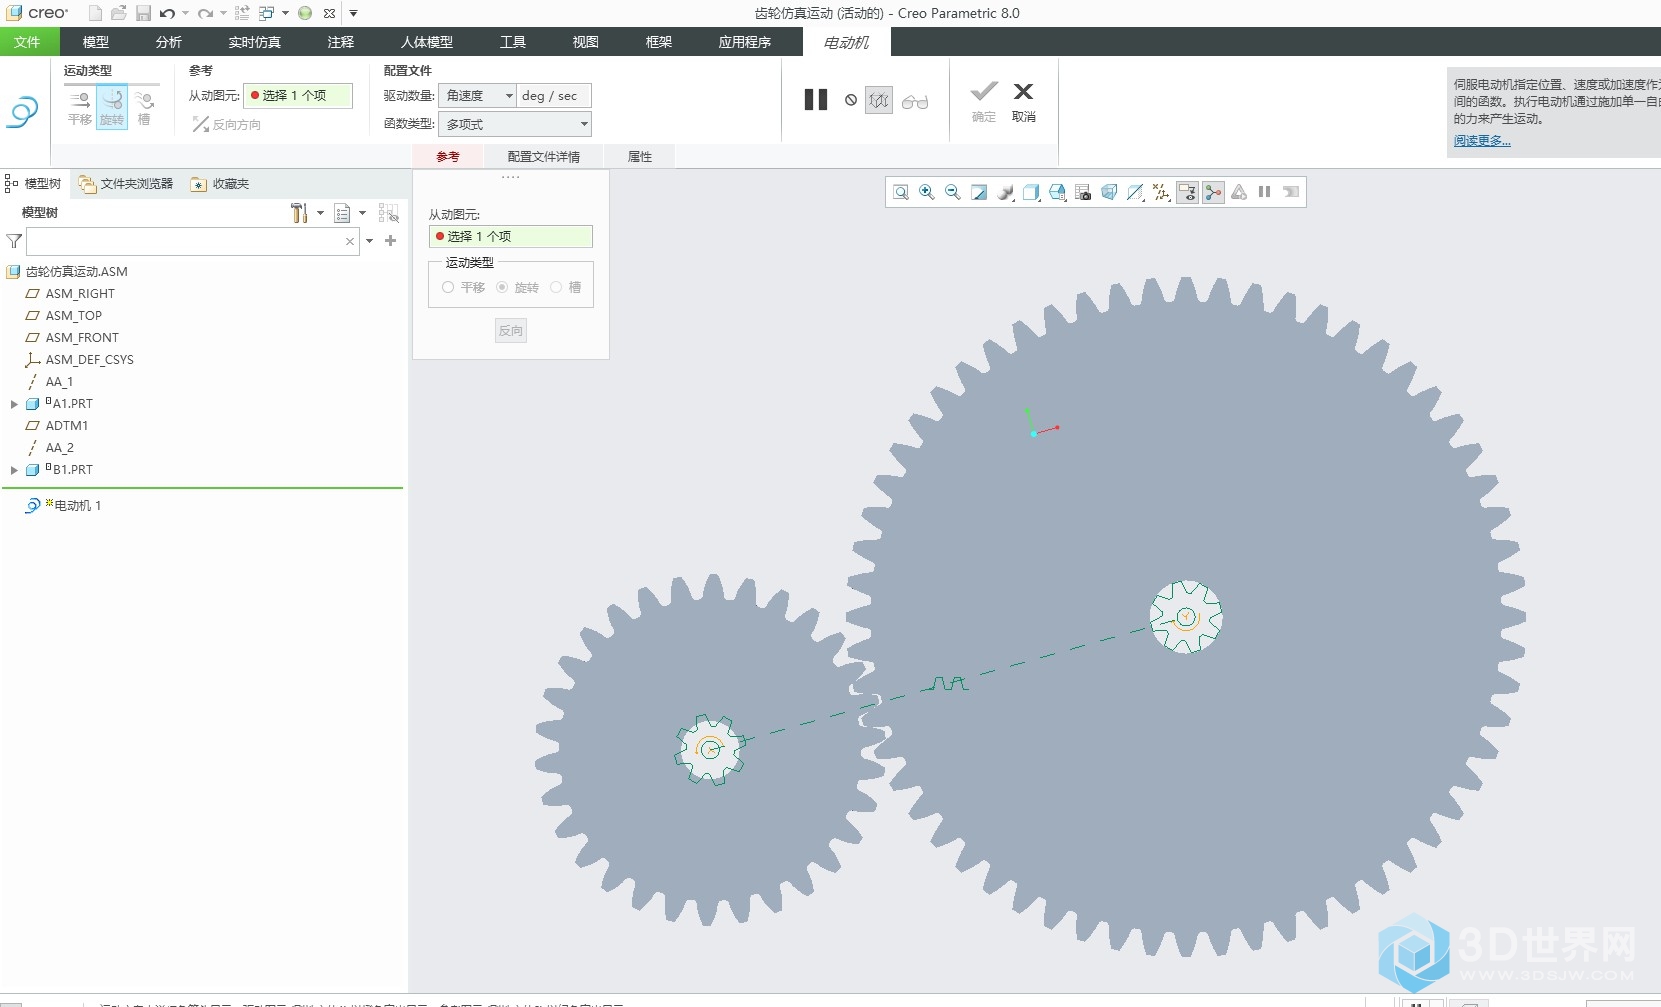Switch to the 工具 ribbon tab
The width and height of the screenshot is (1661, 1007).
pyautogui.click(x=513, y=42)
